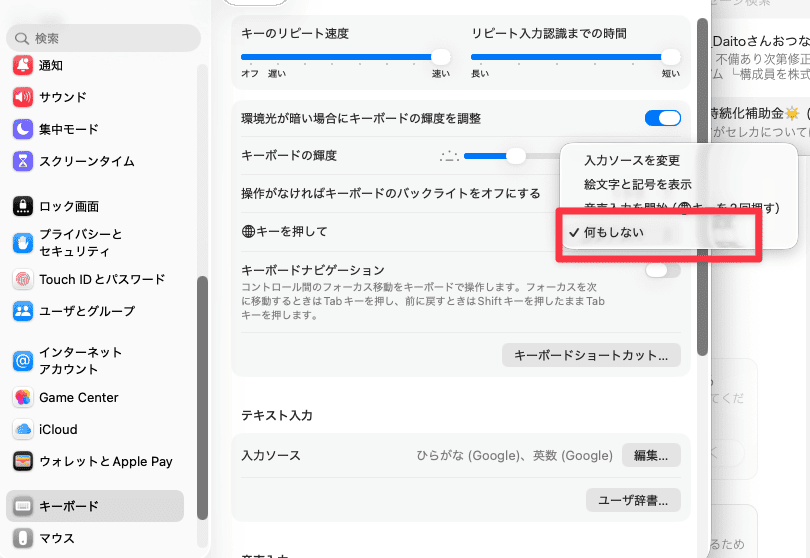Click the サウンド speaker icon

(x=23, y=97)
